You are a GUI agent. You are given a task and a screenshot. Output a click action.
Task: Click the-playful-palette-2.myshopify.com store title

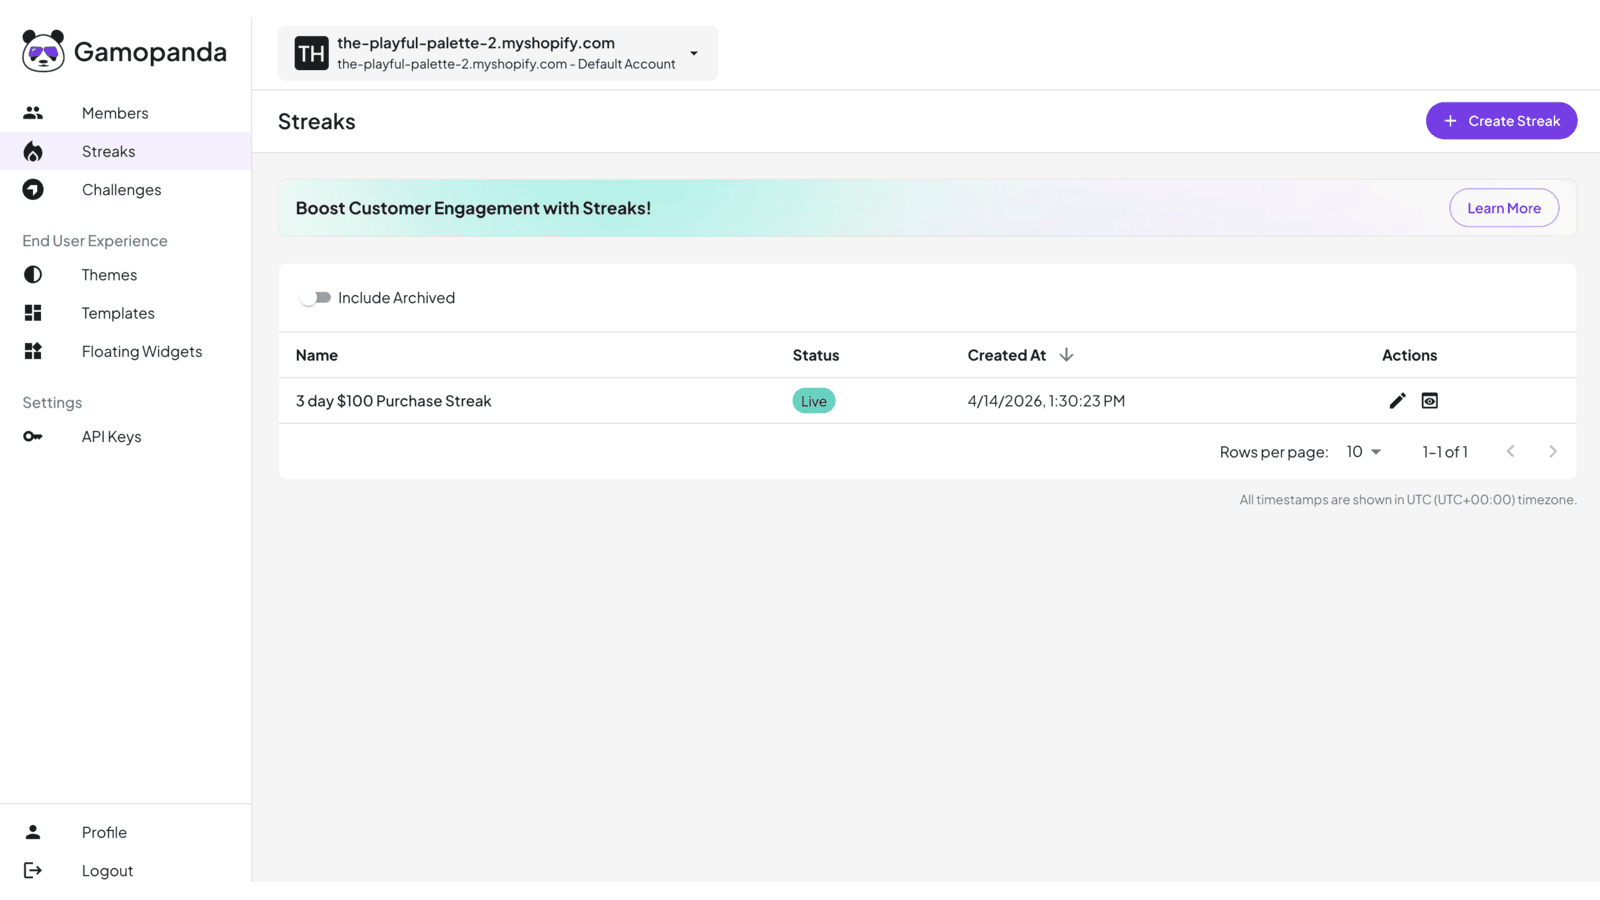[476, 43]
